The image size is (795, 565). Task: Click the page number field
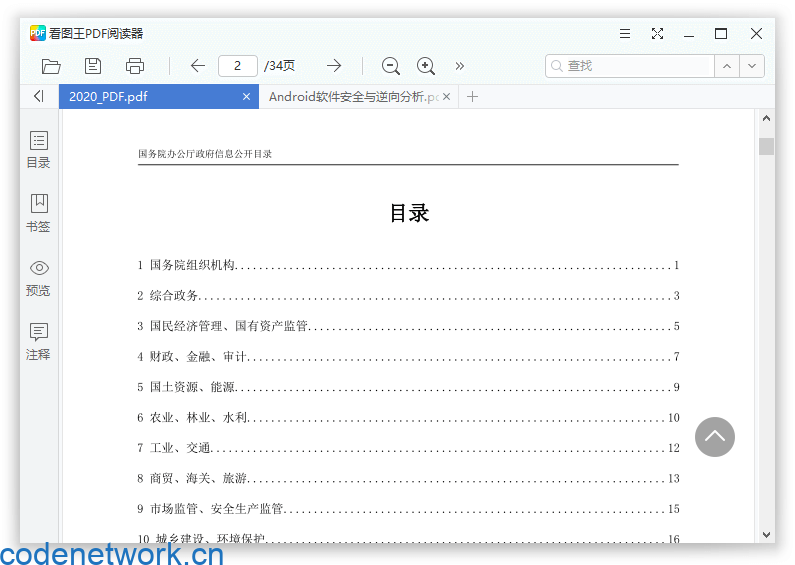[x=238, y=66]
